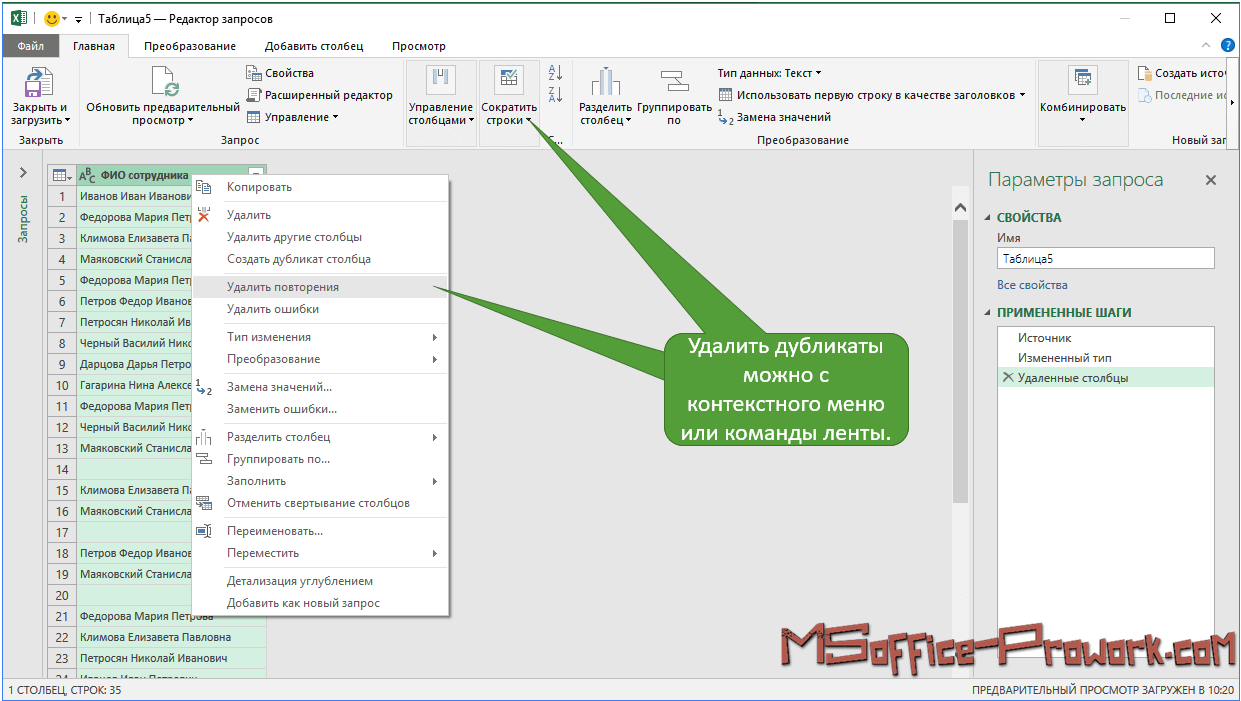The image size is (1241, 701).
Task: Click the Close and Load icon
Action: [x=39, y=82]
